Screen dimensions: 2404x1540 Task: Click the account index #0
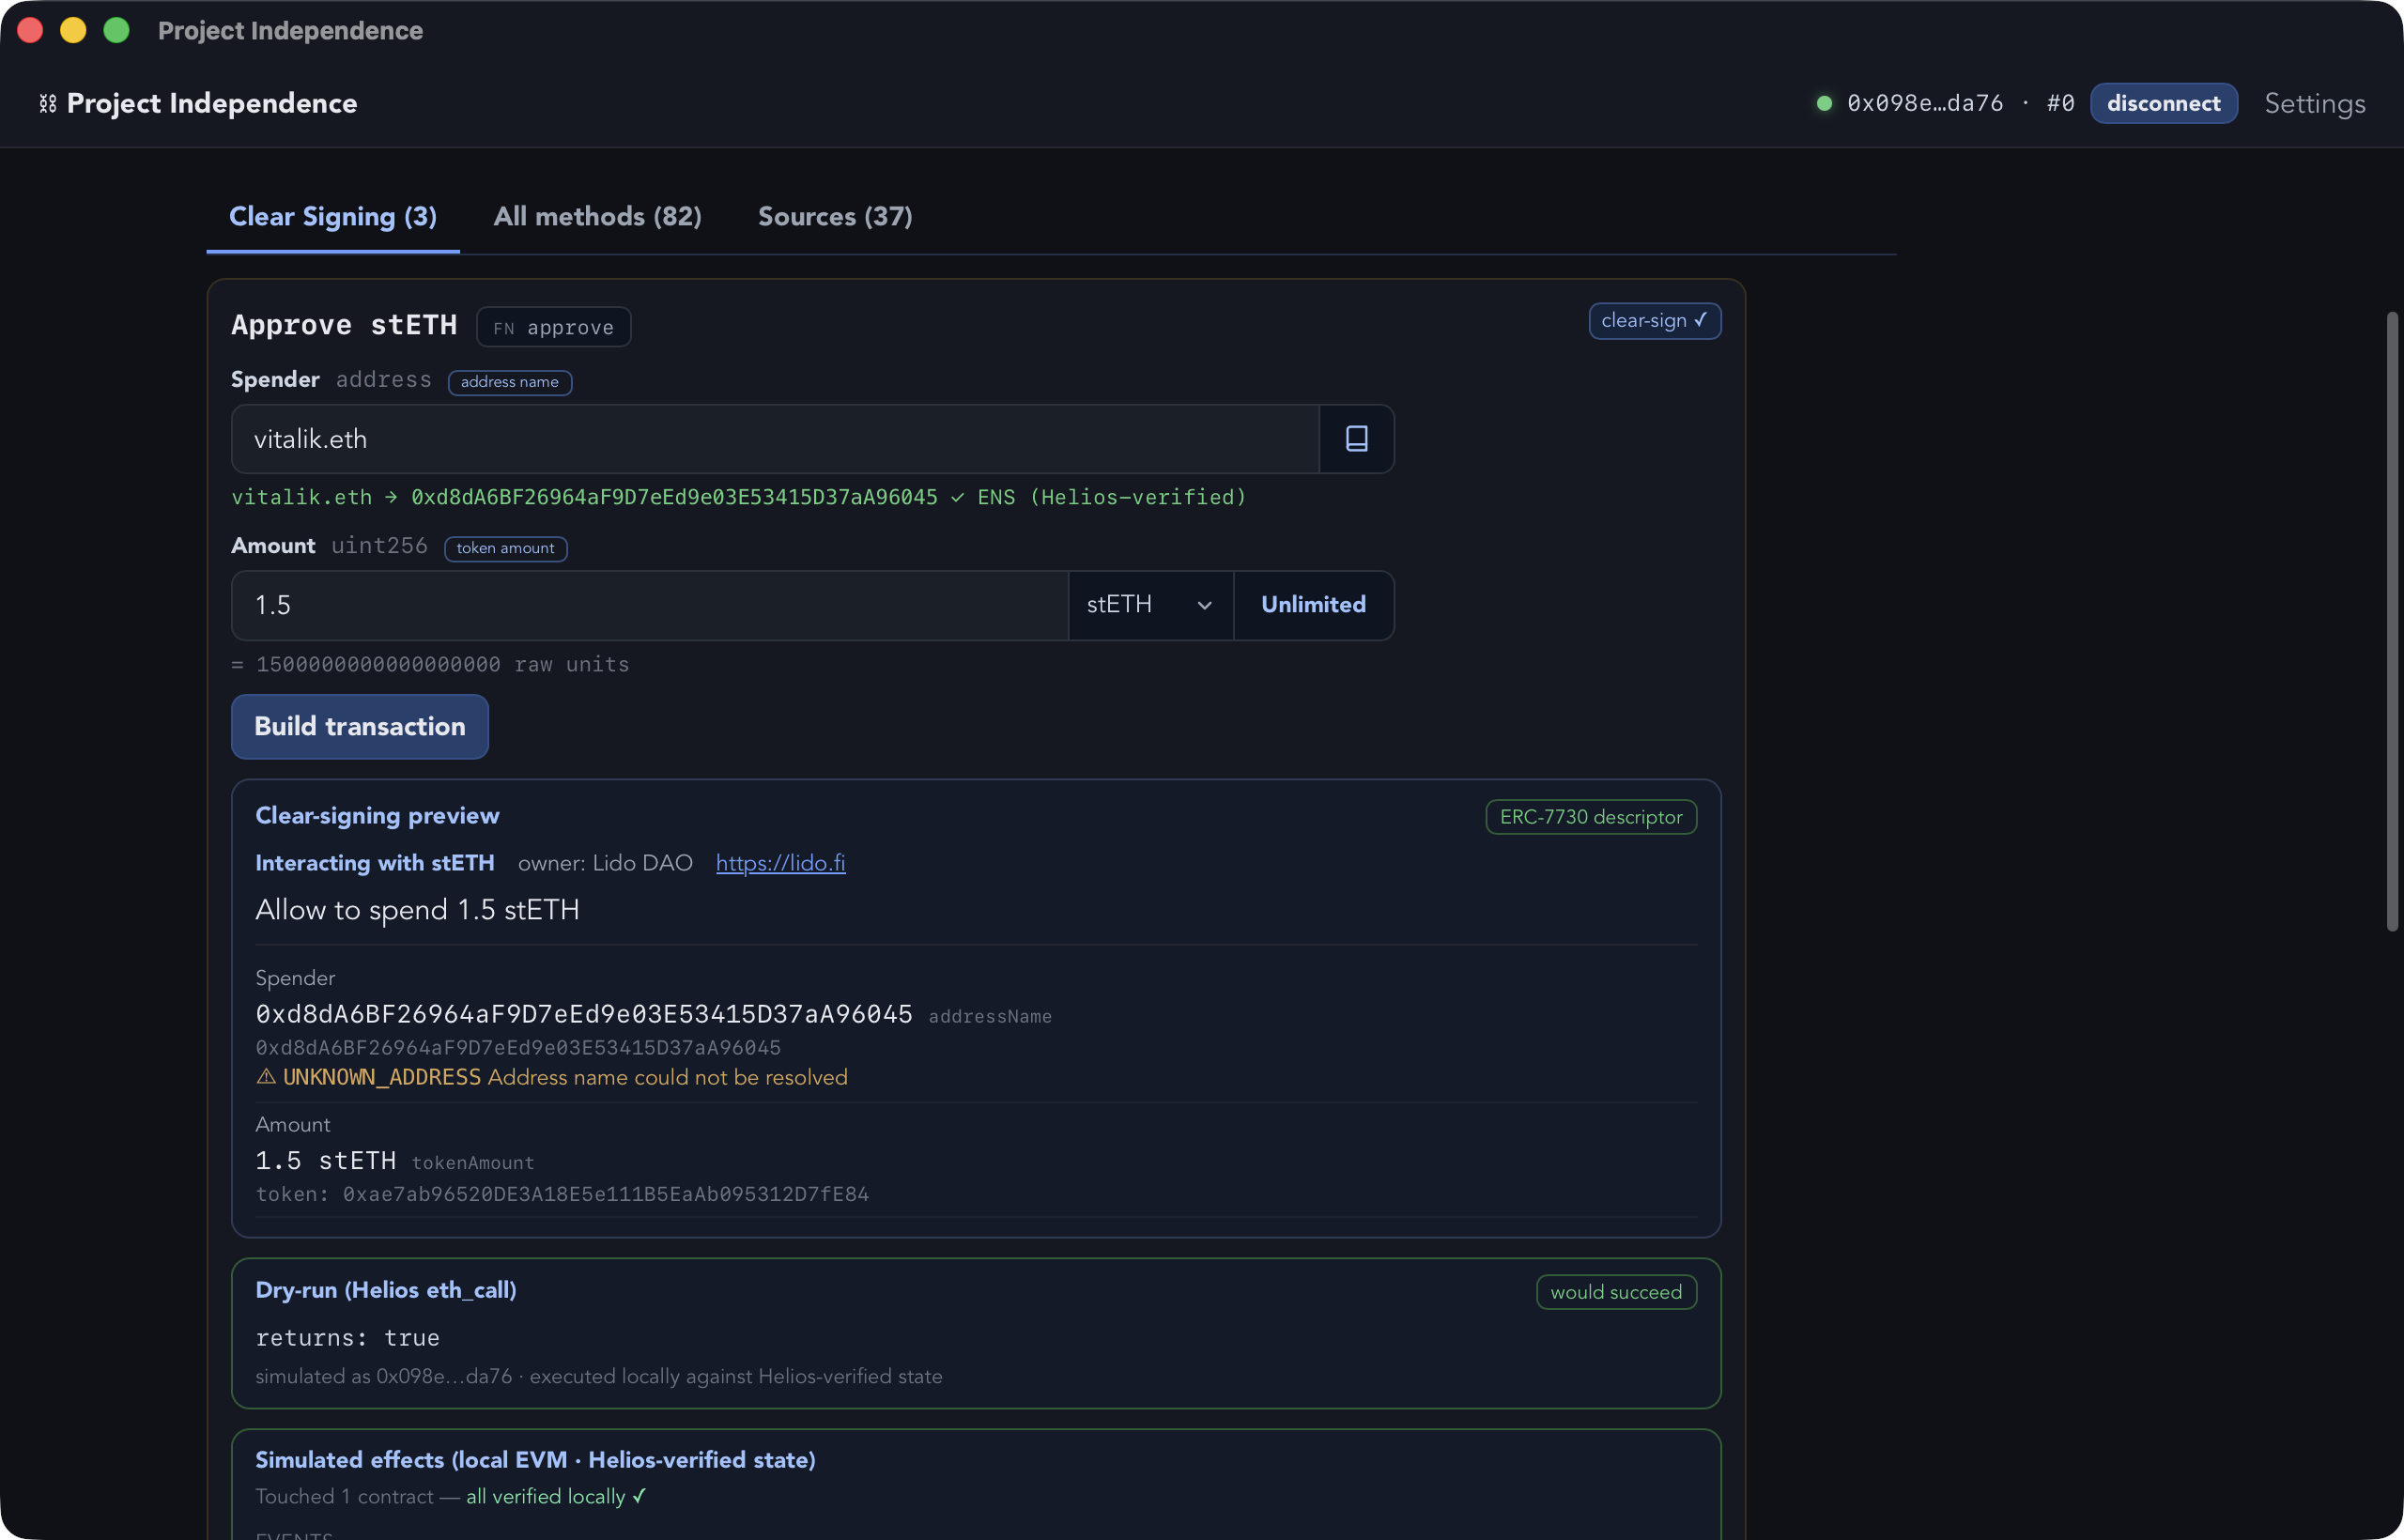(2060, 103)
